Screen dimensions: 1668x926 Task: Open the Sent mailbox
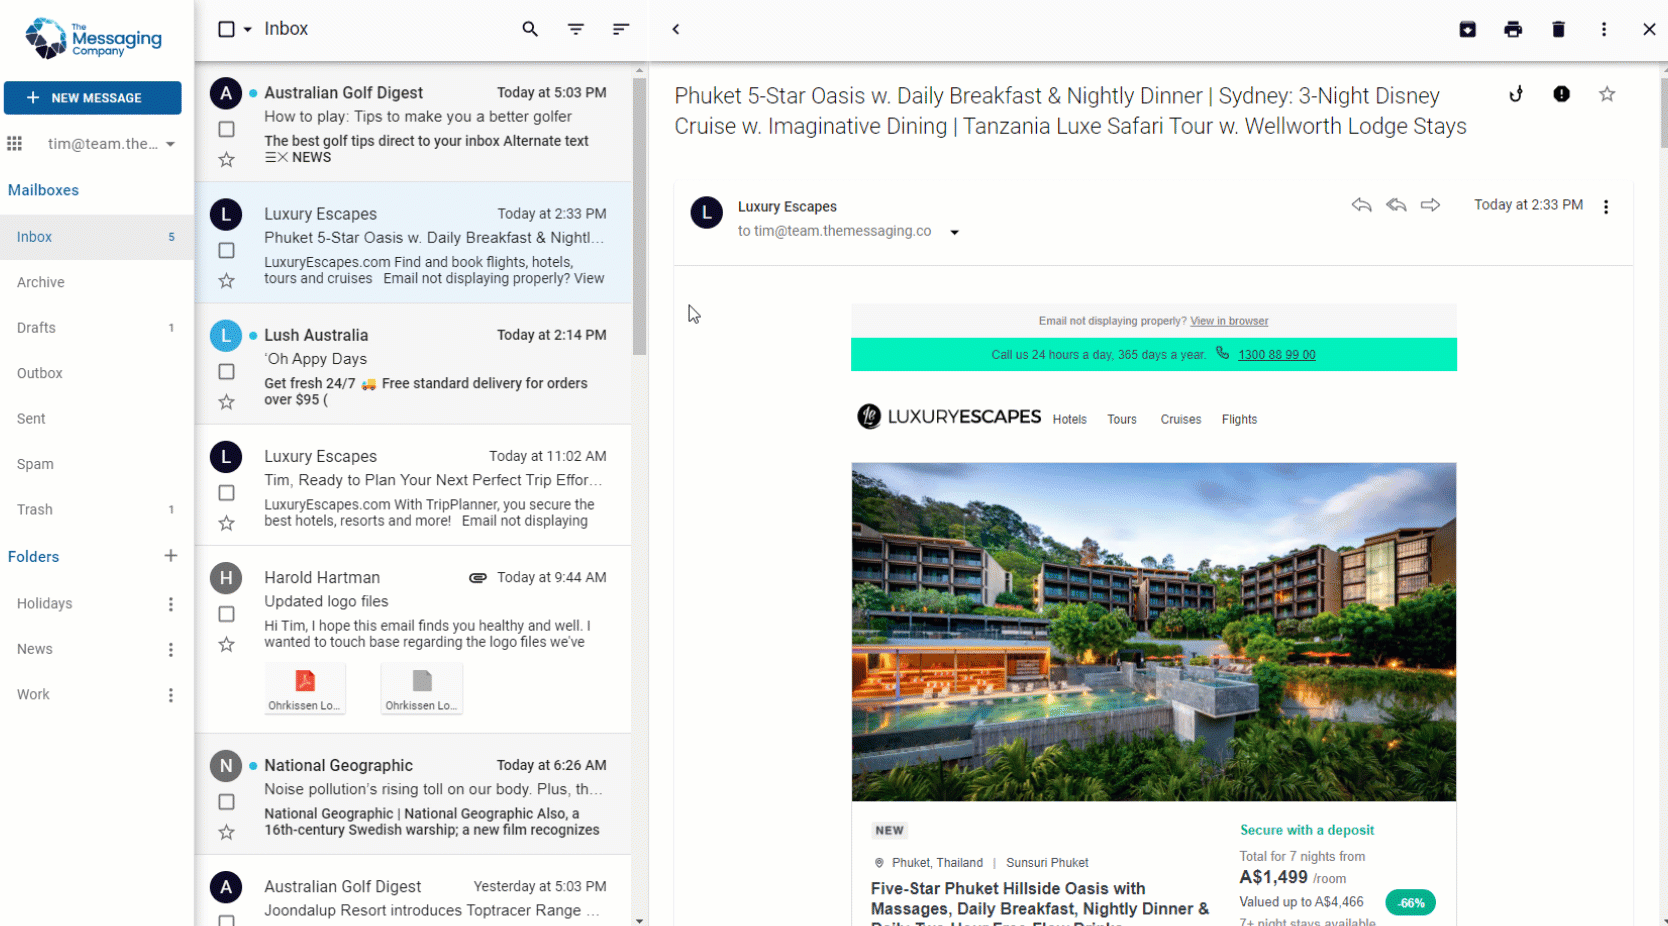(x=97, y=419)
